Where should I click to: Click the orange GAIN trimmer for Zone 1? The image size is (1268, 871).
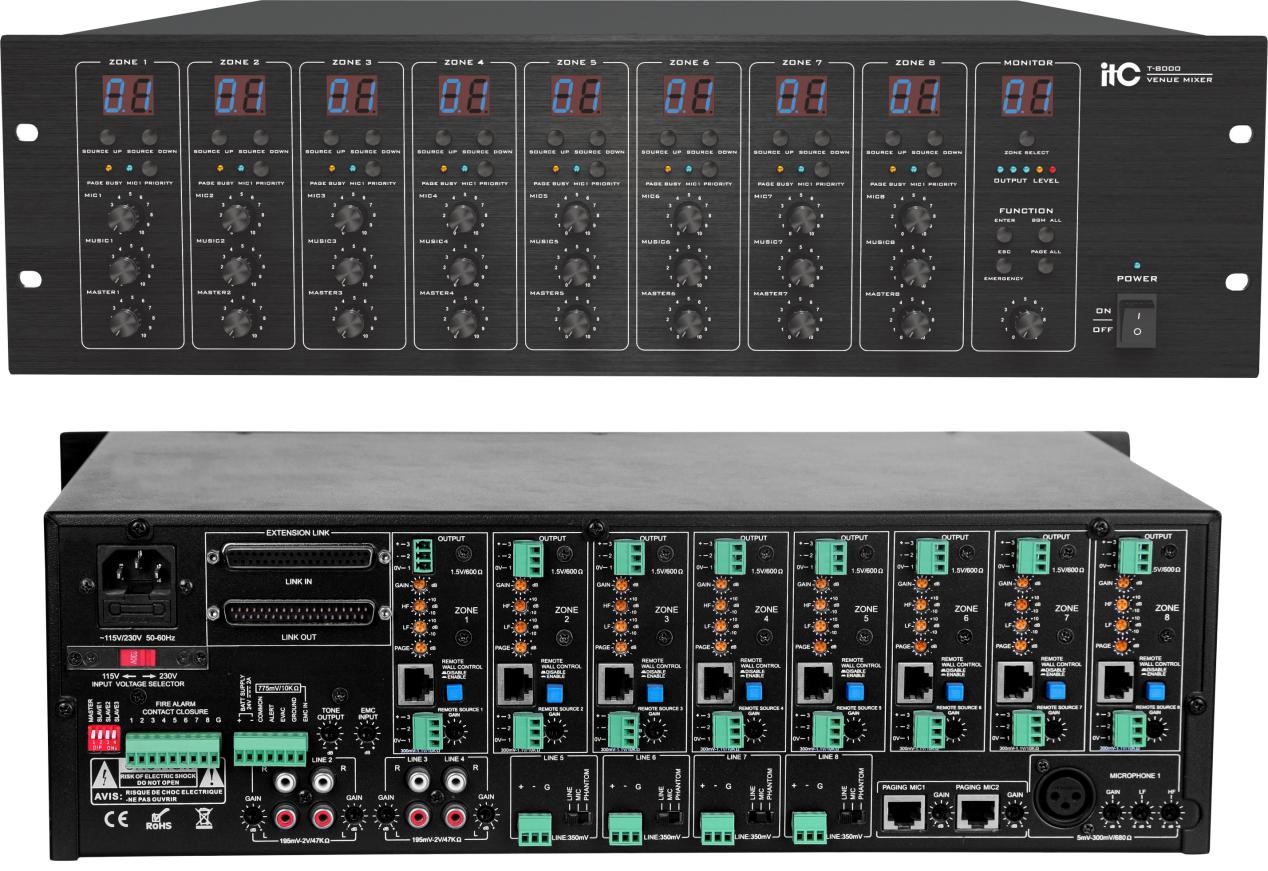(x=420, y=584)
